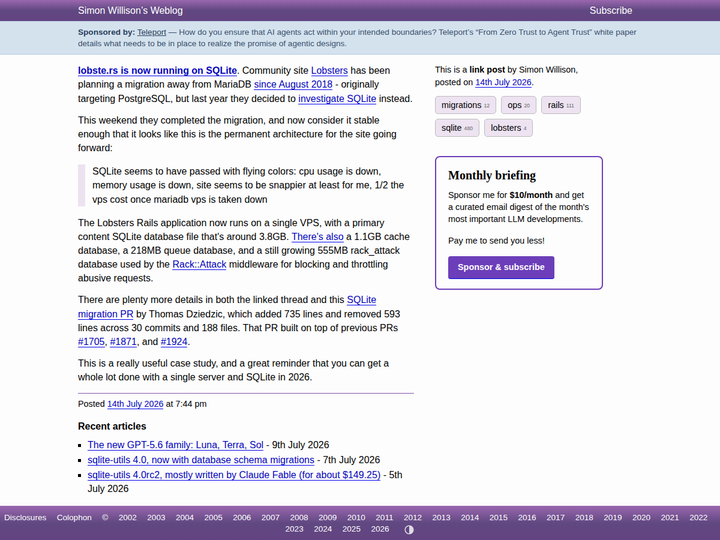Open the copyright symbol footer link

105,518
